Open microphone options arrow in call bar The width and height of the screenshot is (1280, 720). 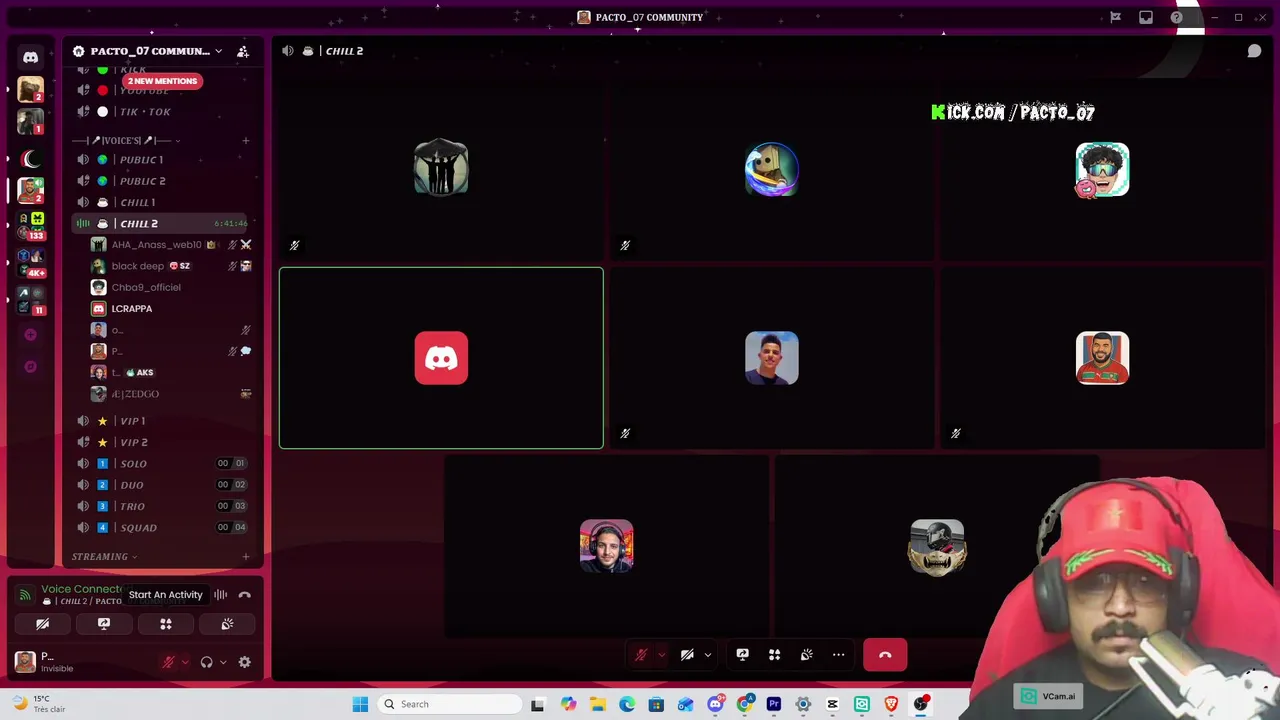pyautogui.click(x=661, y=655)
